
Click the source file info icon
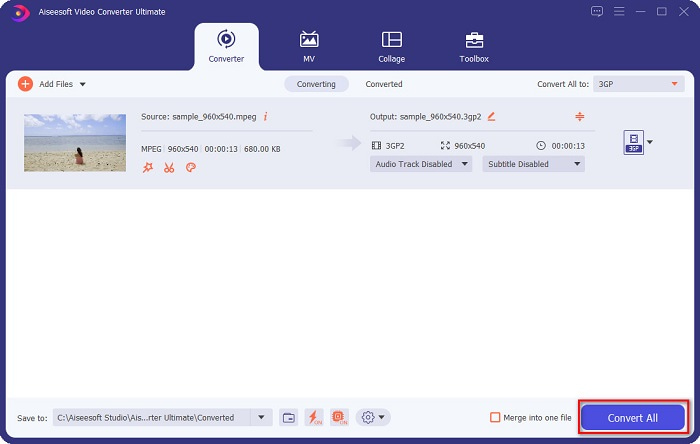265,117
